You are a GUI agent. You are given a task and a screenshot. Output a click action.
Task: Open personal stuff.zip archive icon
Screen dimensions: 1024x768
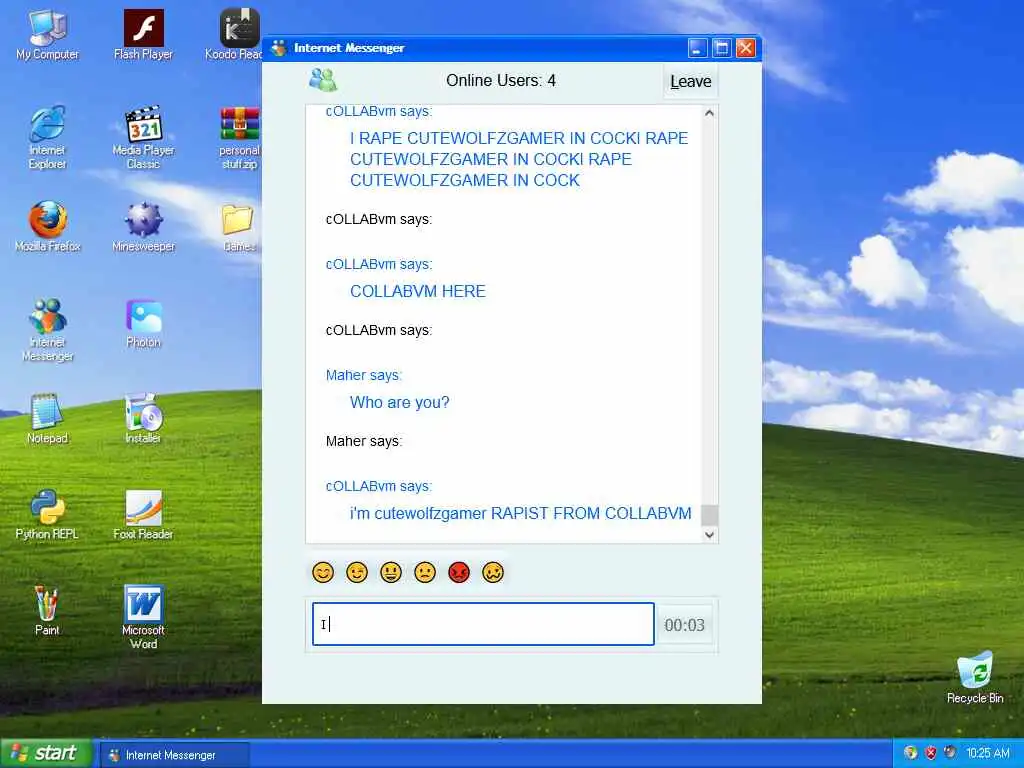(239, 137)
